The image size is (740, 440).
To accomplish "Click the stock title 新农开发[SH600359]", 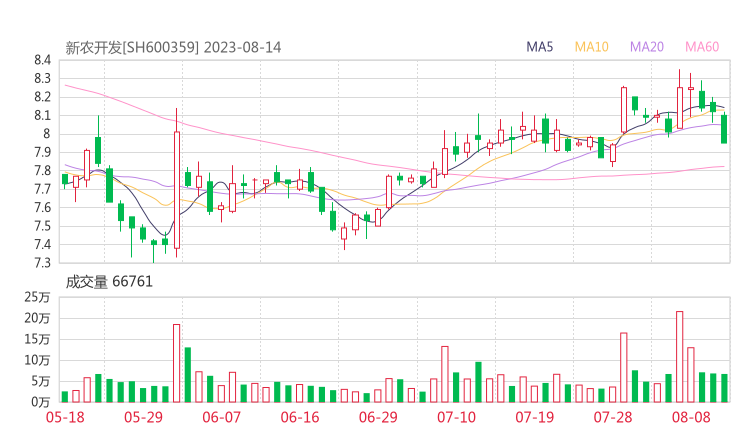I will tap(132, 48).
